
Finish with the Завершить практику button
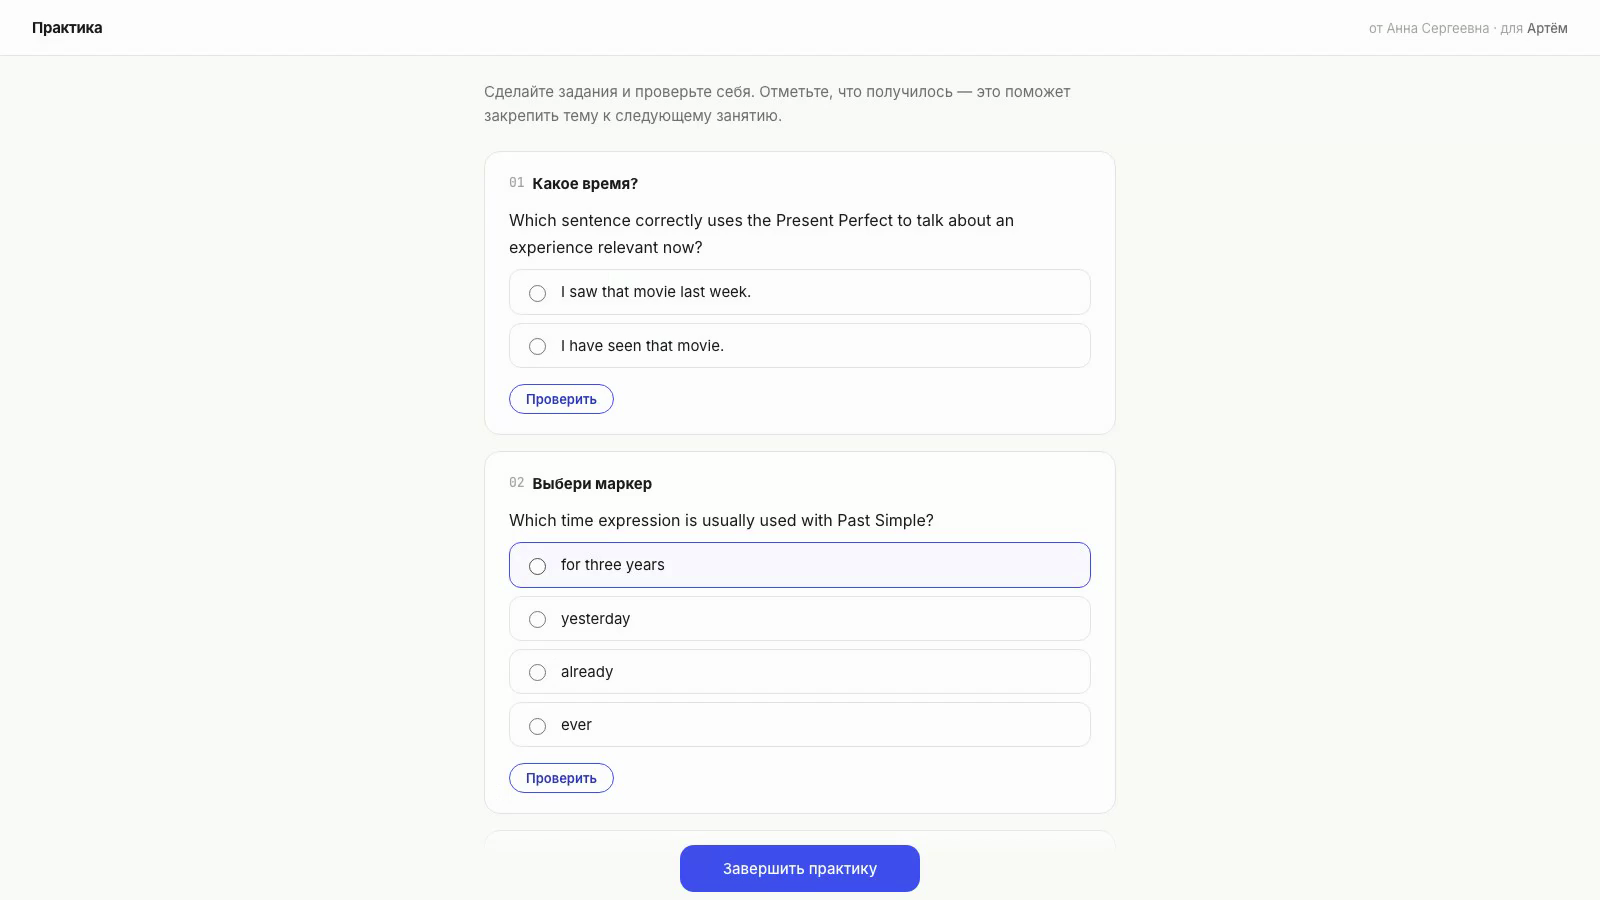pyautogui.click(x=800, y=868)
